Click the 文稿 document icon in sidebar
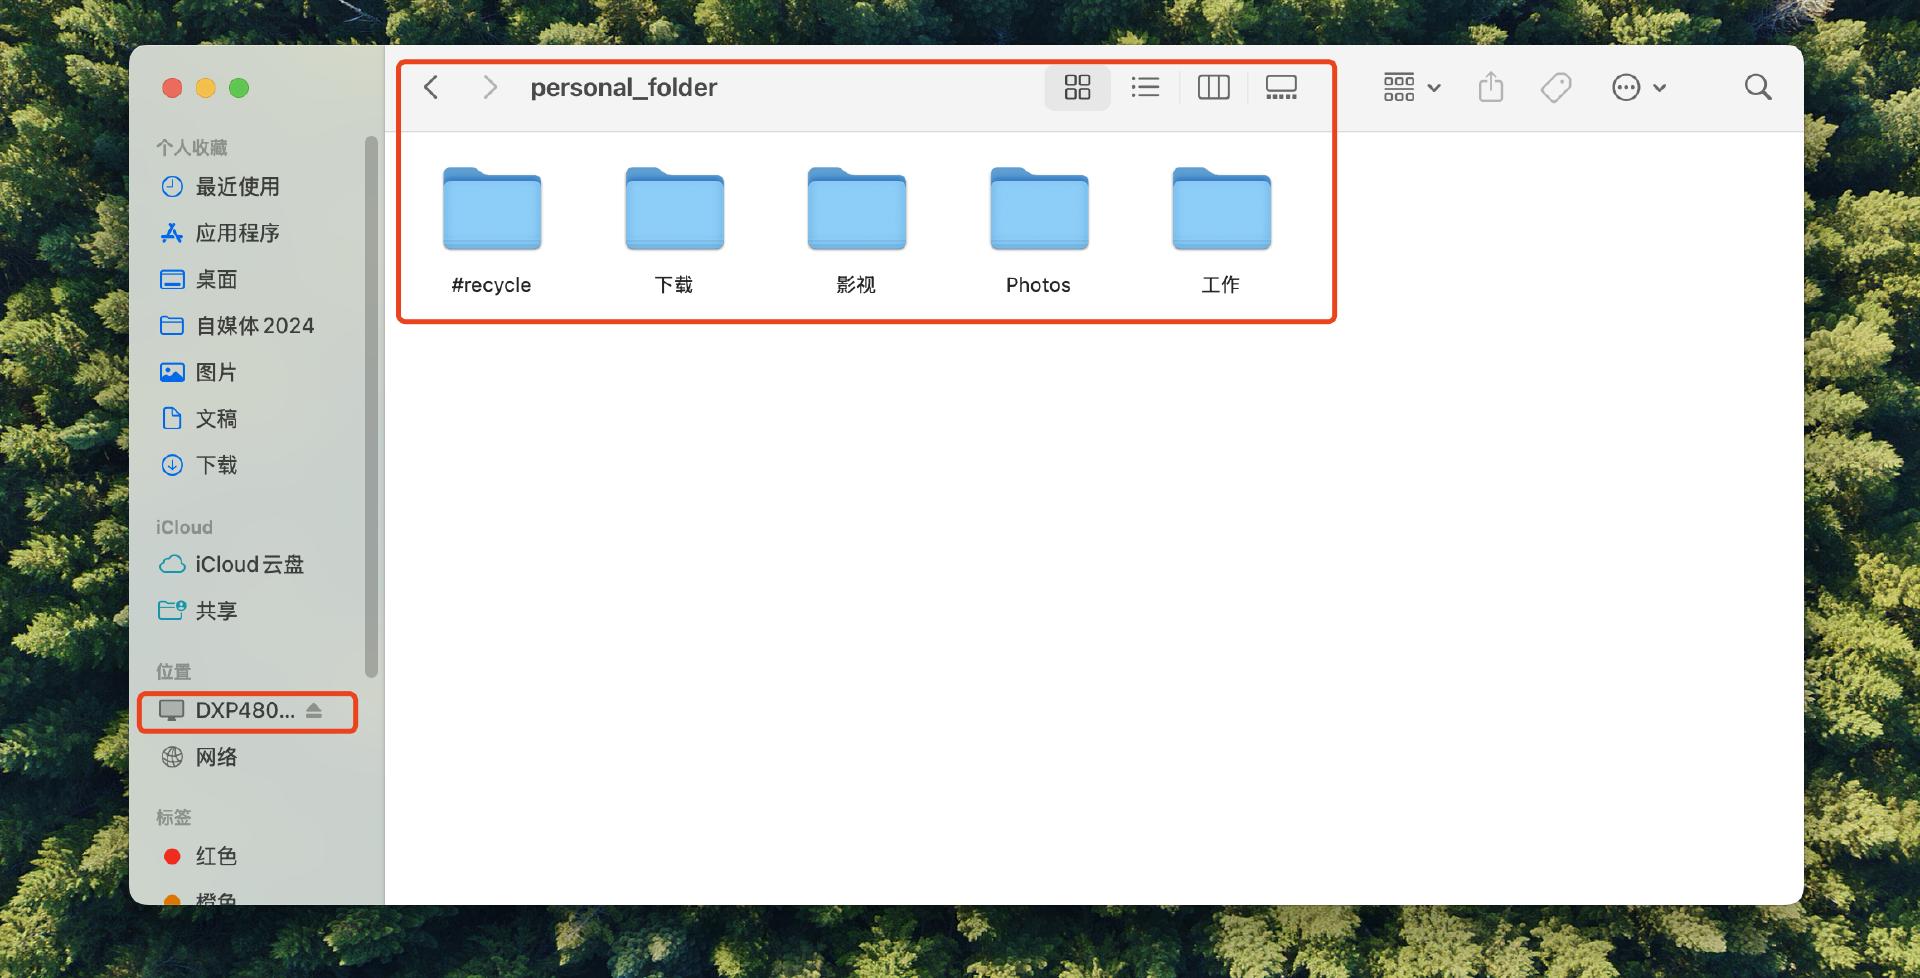1920x978 pixels. click(172, 418)
